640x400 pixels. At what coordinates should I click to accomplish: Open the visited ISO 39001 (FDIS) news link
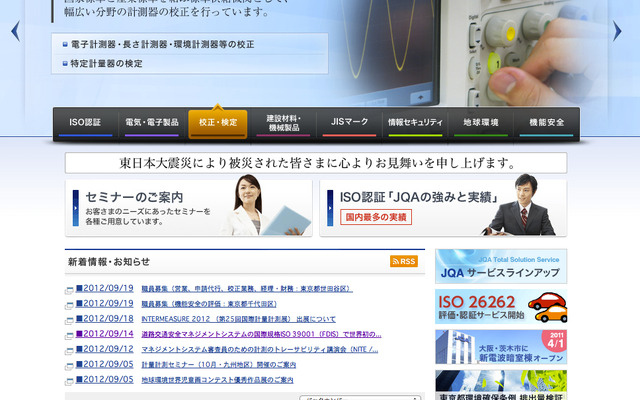pos(261,334)
